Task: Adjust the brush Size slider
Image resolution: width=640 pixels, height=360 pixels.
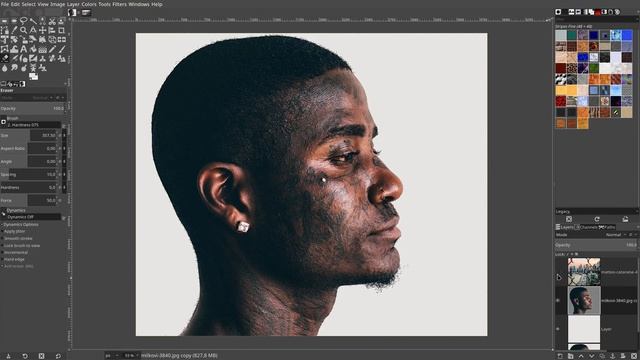Action: 28,135
